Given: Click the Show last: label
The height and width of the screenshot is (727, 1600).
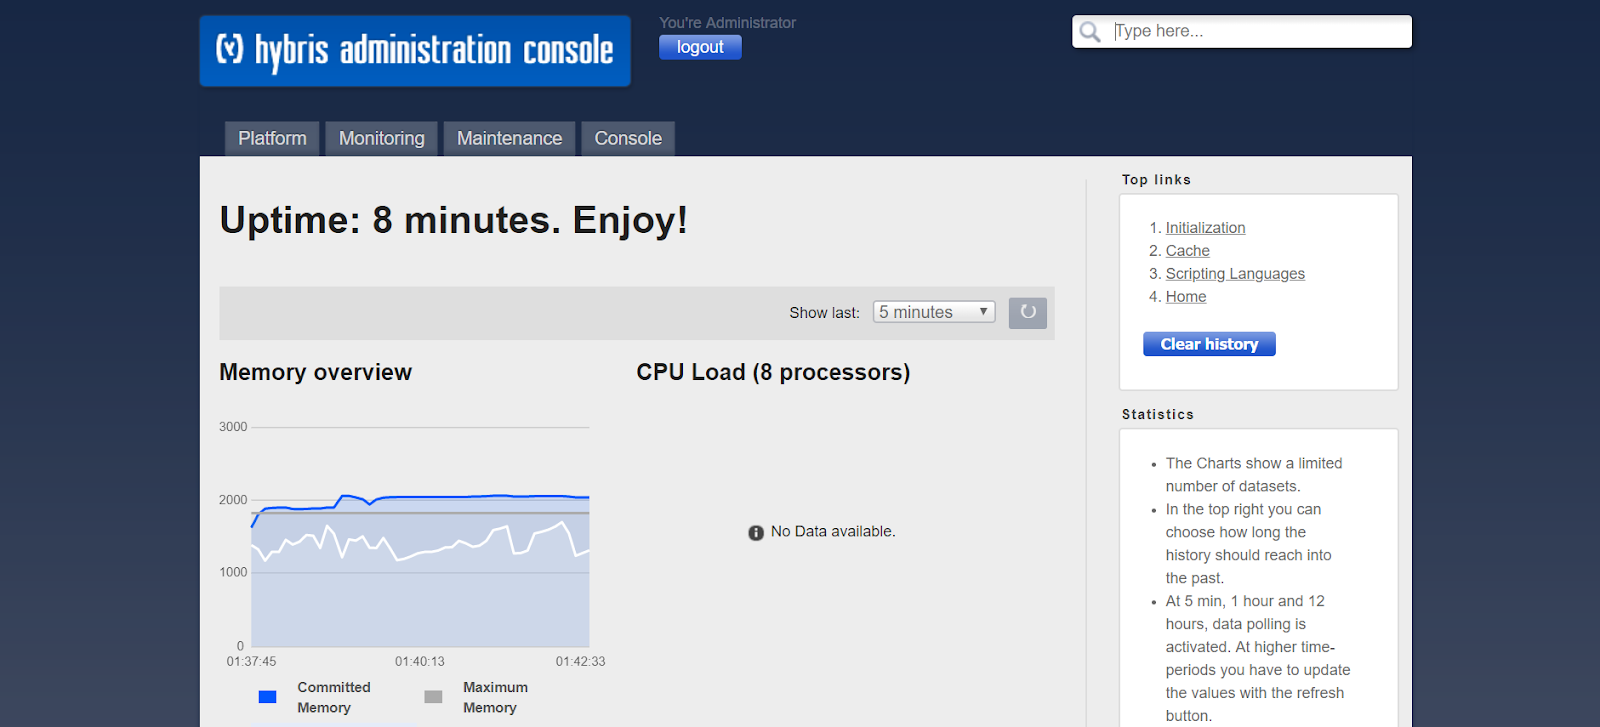Looking at the screenshot, I should 824,313.
